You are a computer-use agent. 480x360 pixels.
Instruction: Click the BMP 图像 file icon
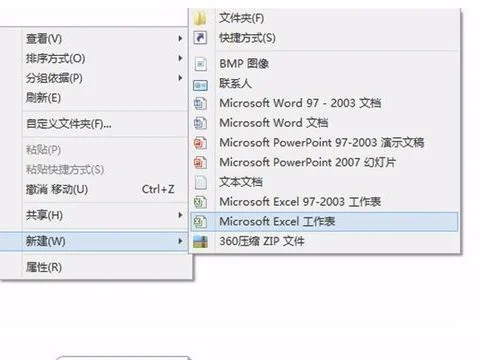[200, 64]
